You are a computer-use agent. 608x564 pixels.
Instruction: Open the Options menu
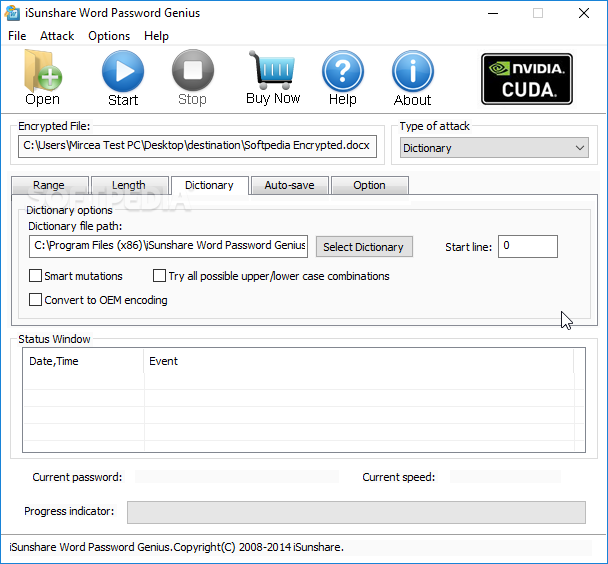109,36
